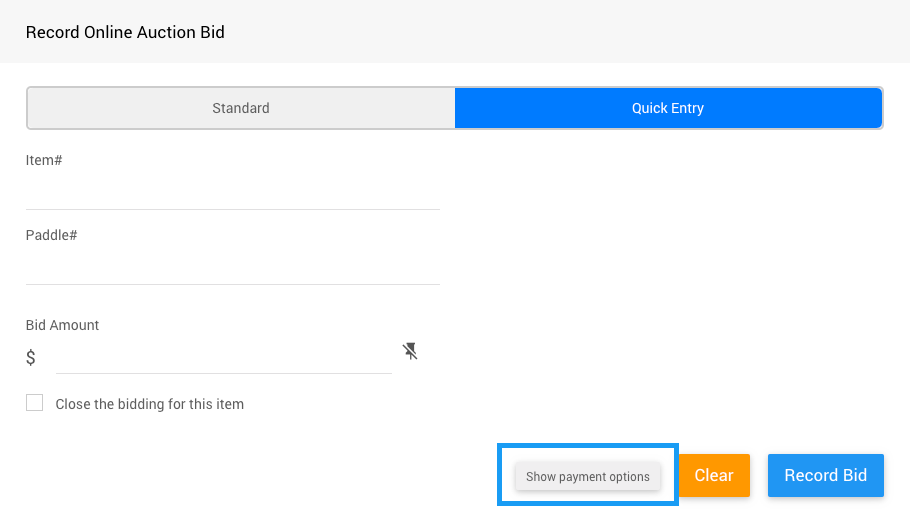
Task: Switch to the Standard entry tab
Action: 241,108
